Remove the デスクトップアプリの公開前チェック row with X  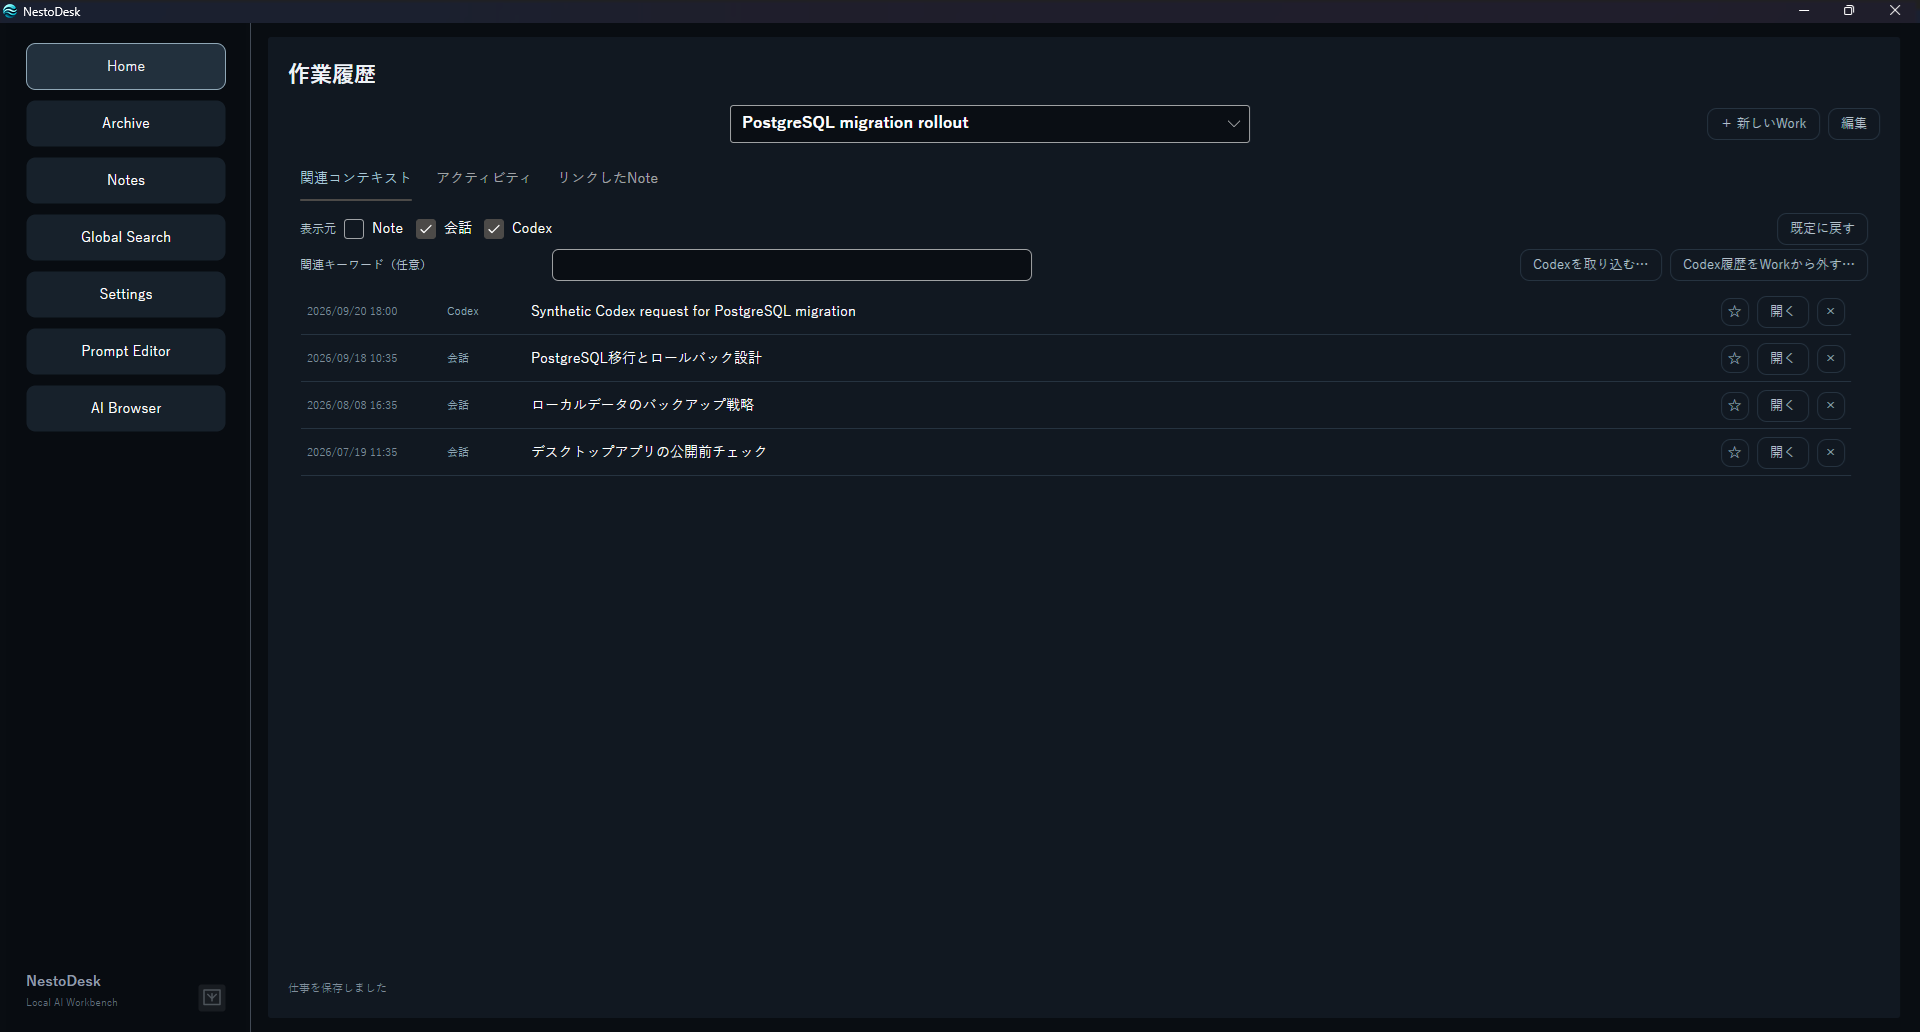tap(1831, 453)
